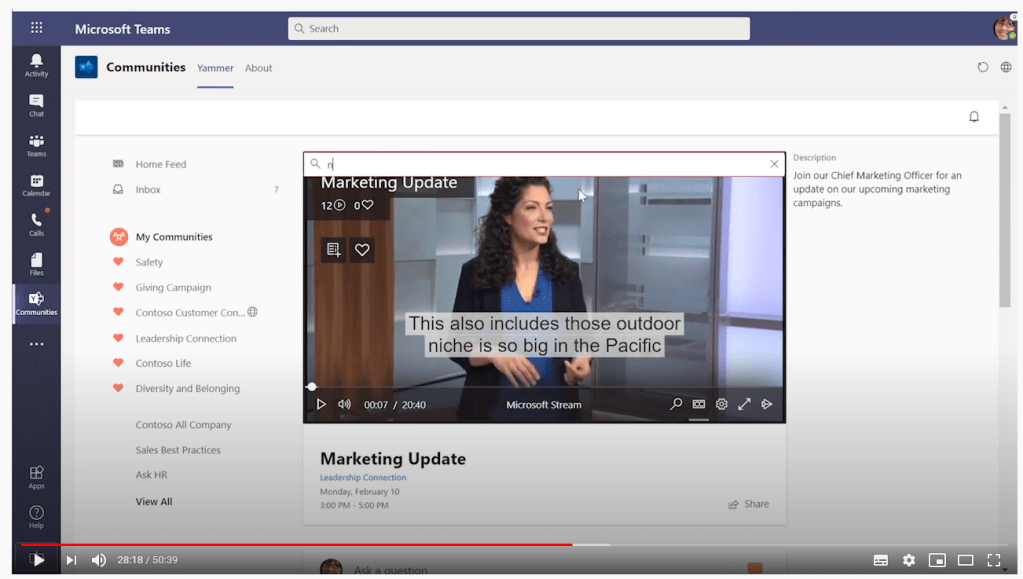The width and height of the screenshot is (1023, 579).
Task: Click the app launcher waffle icon
Action: click(37, 28)
